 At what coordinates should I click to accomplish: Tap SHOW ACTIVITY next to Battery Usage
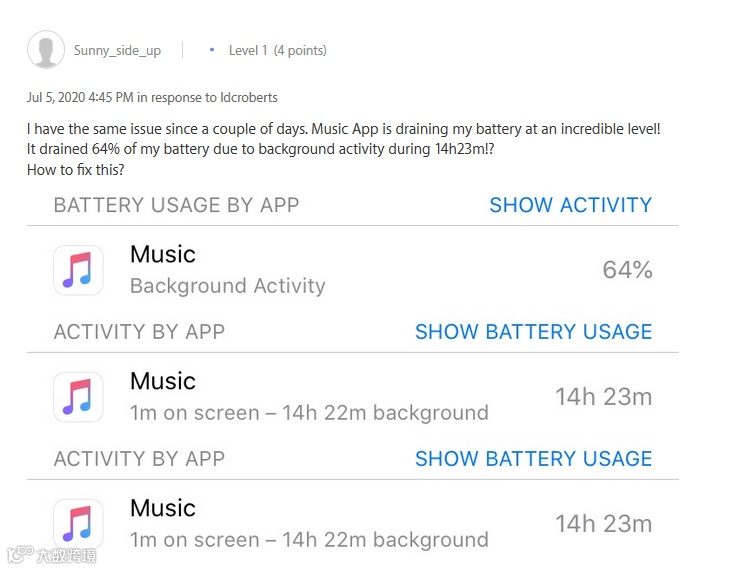pos(570,205)
